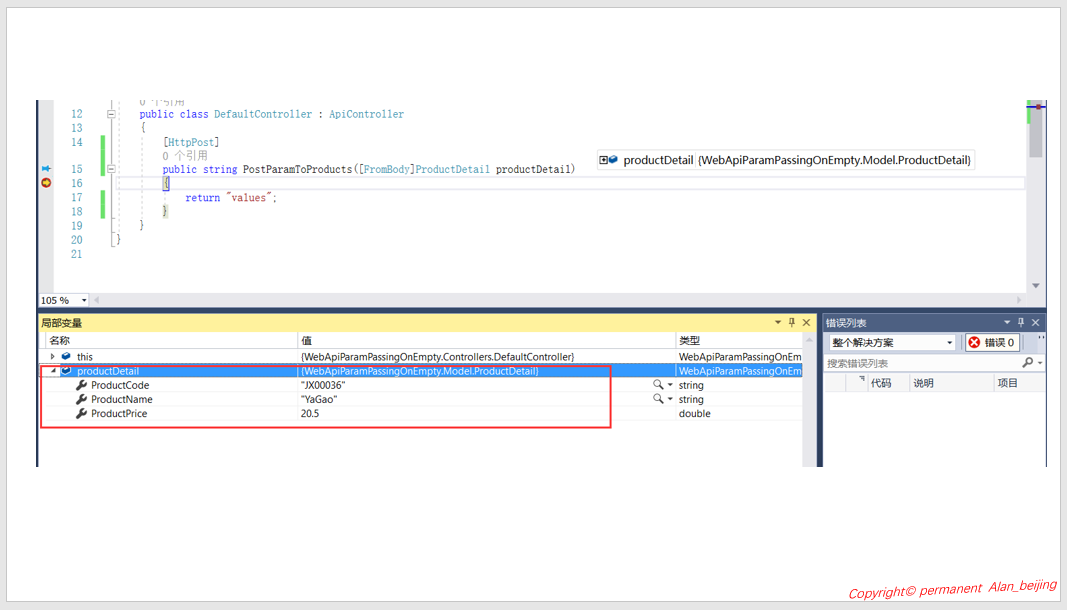
Task: Click the error list filter column header icon
Action: pos(861,379)
